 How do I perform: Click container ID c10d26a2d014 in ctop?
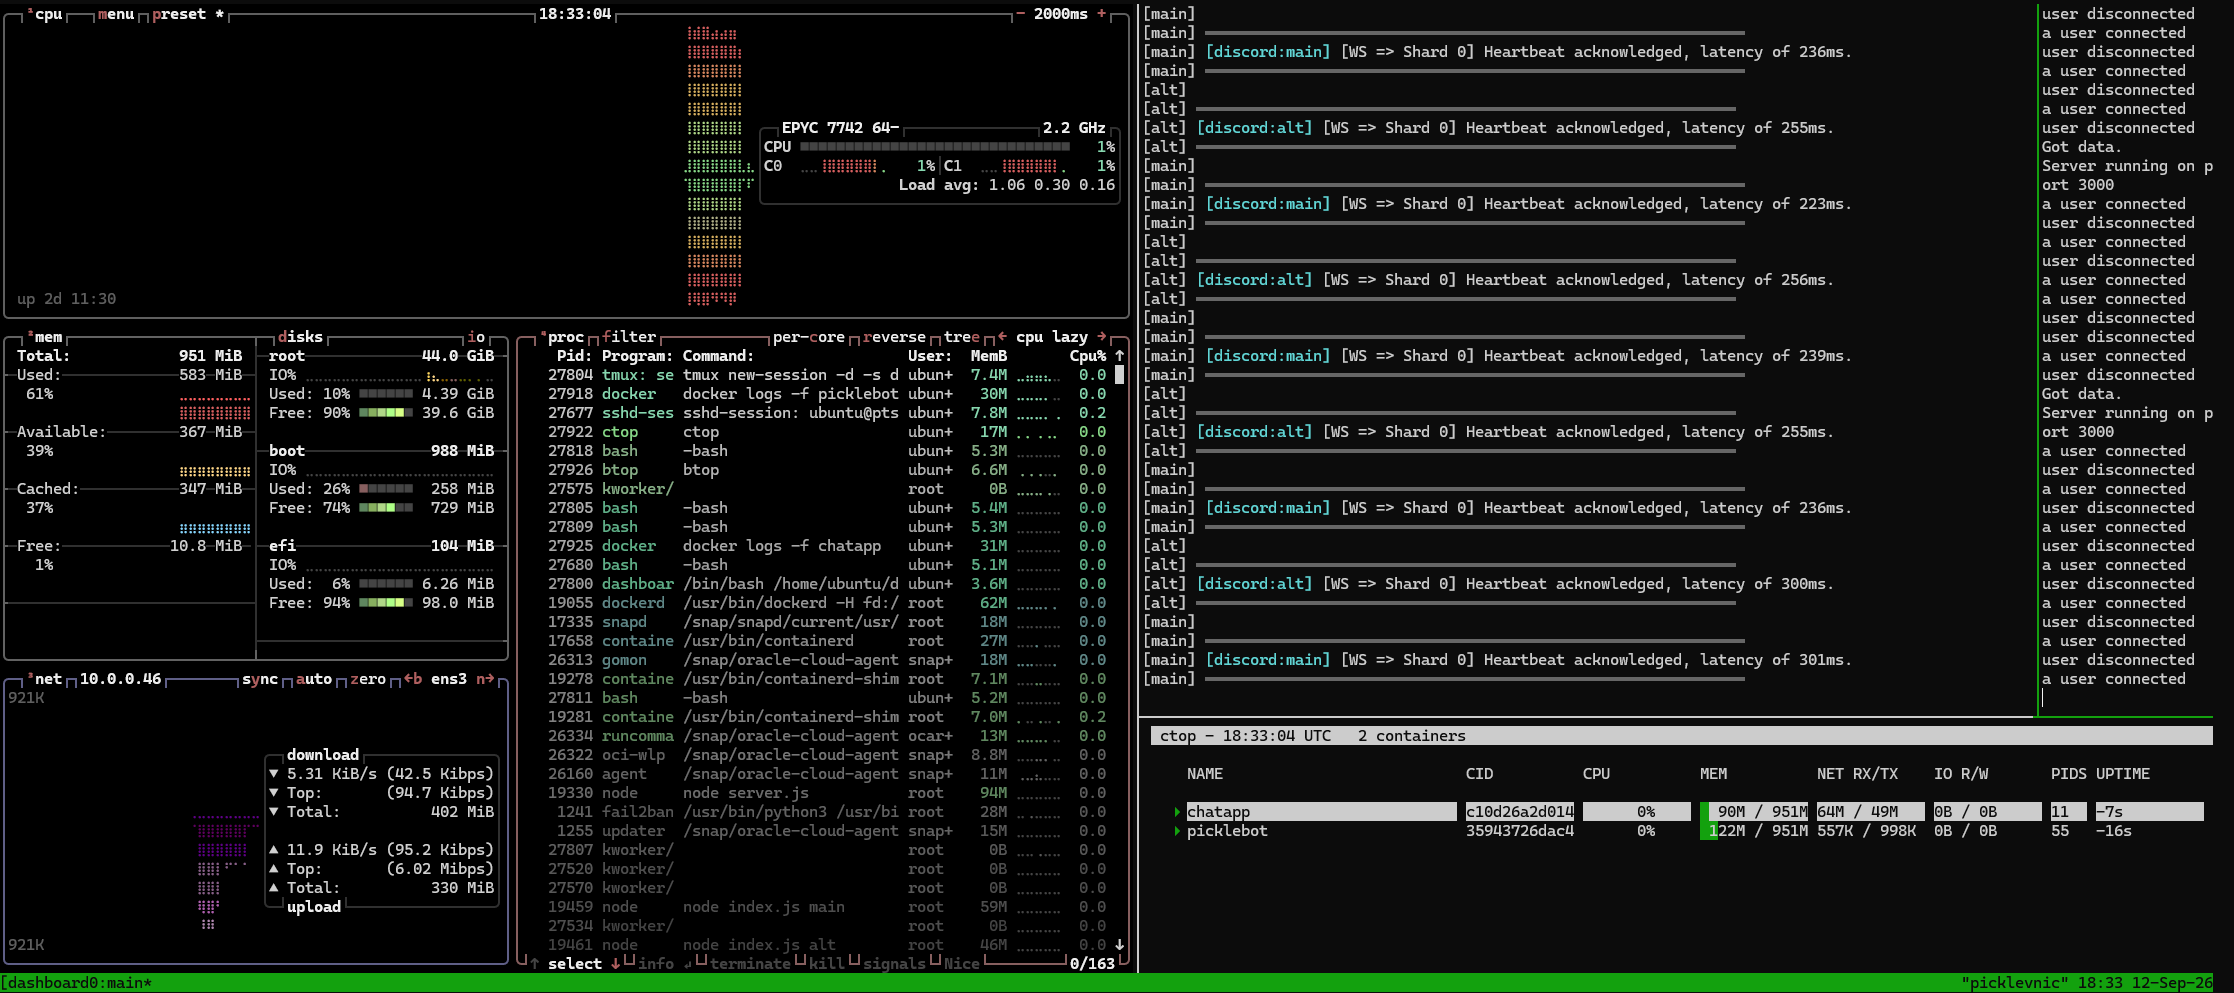point(1520,812)
